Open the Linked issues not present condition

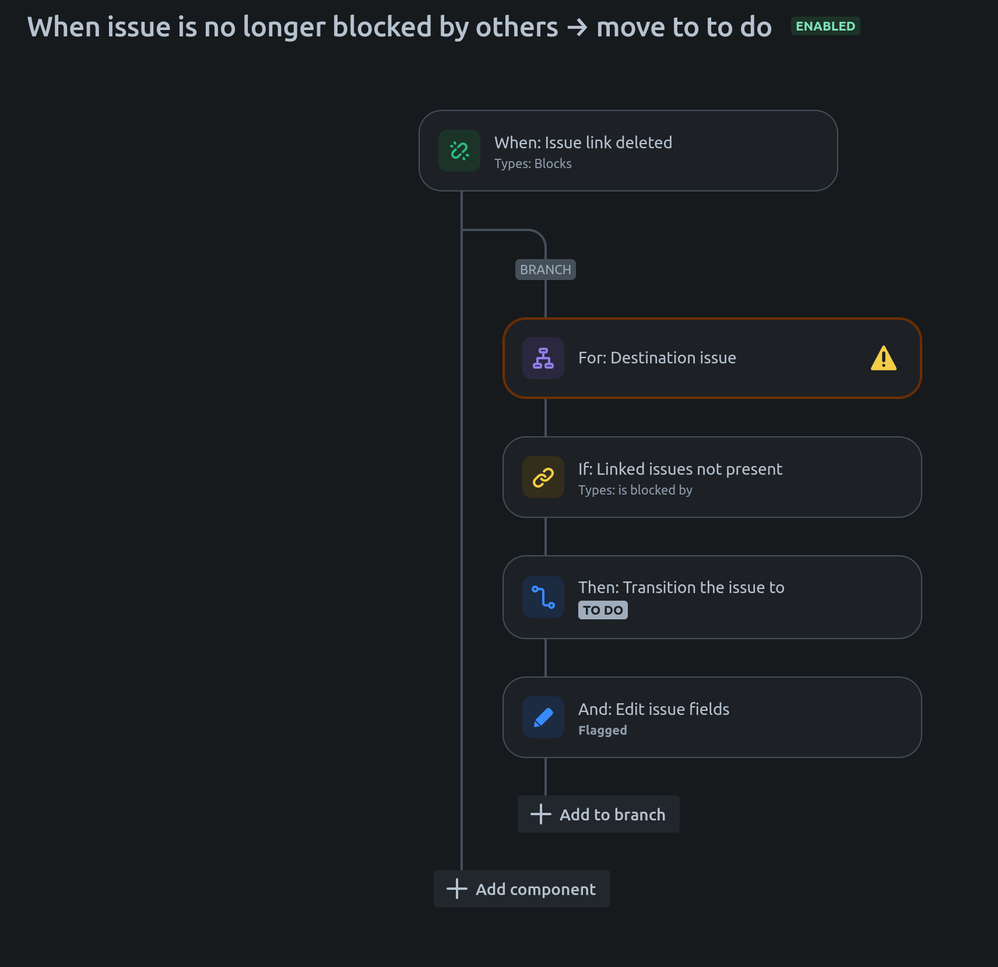tap(700, 477)
